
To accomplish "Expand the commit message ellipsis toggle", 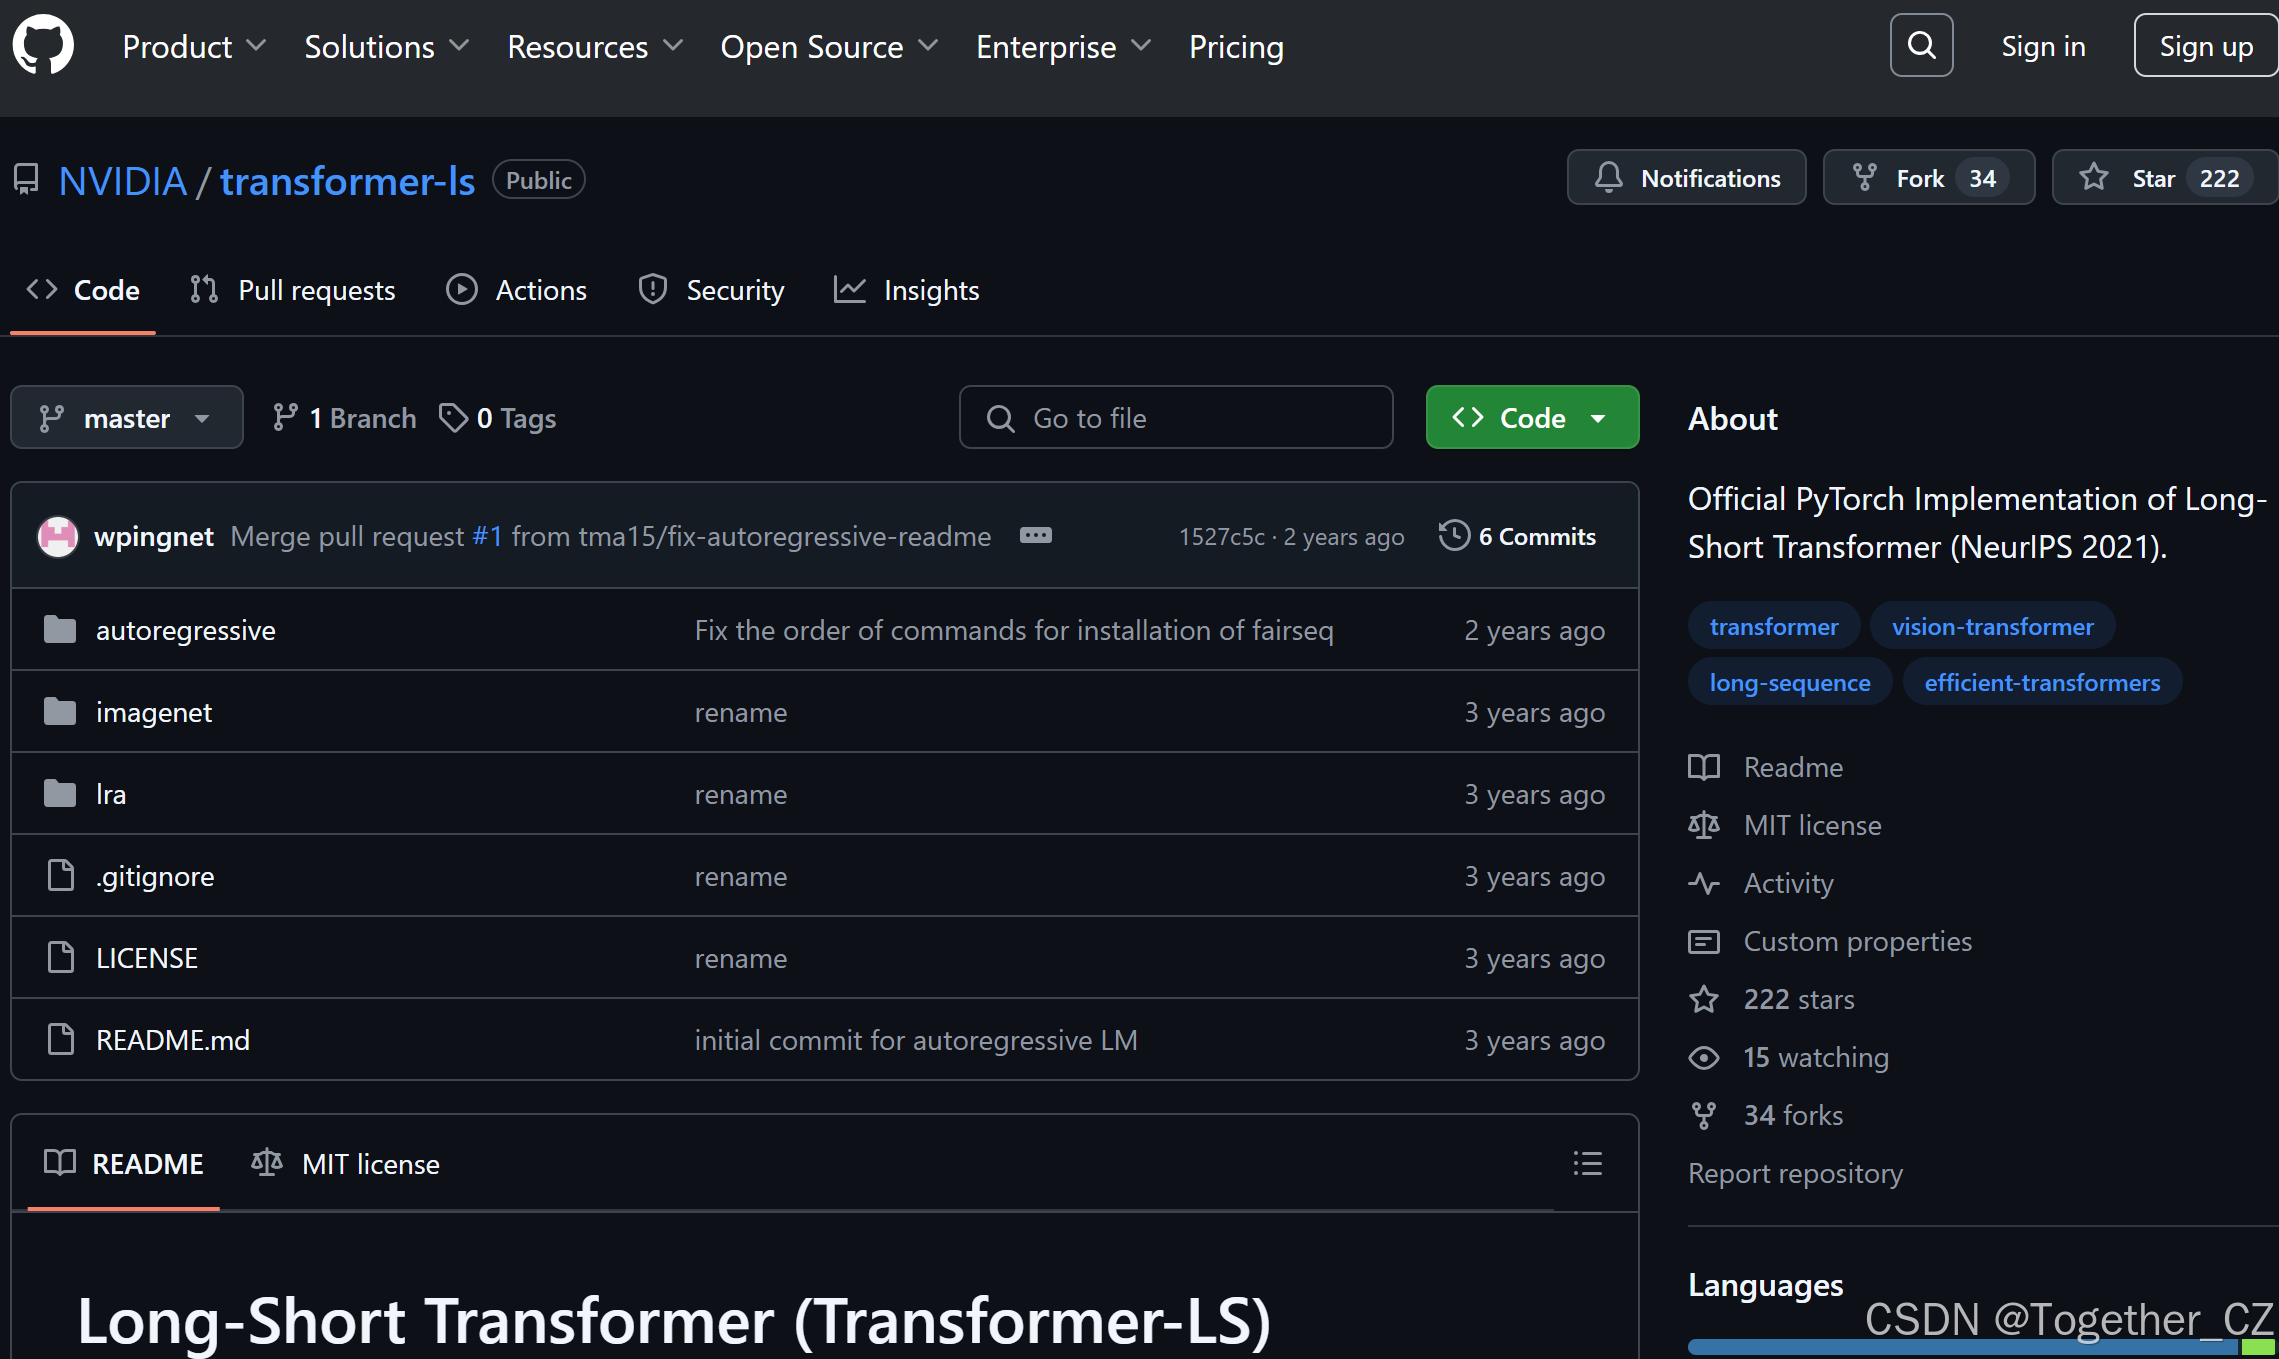I will coord(1036,536).
